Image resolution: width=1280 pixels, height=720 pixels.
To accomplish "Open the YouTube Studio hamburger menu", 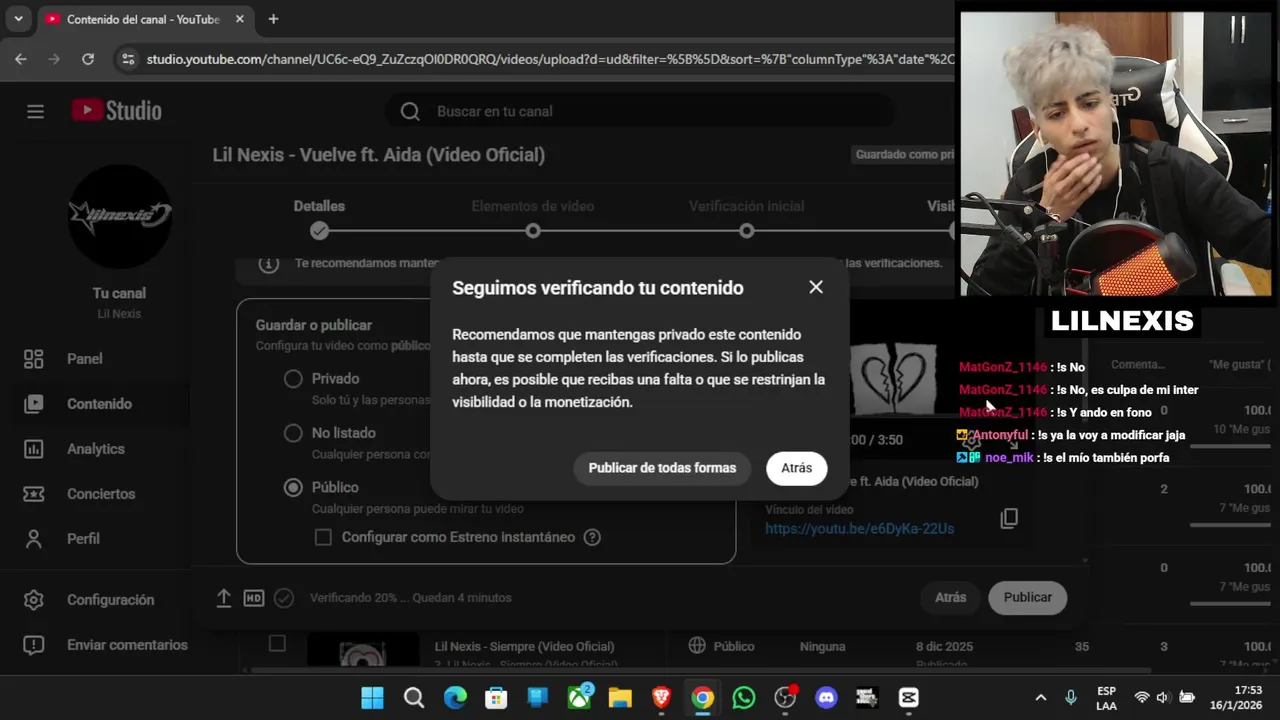I will 36,111.
